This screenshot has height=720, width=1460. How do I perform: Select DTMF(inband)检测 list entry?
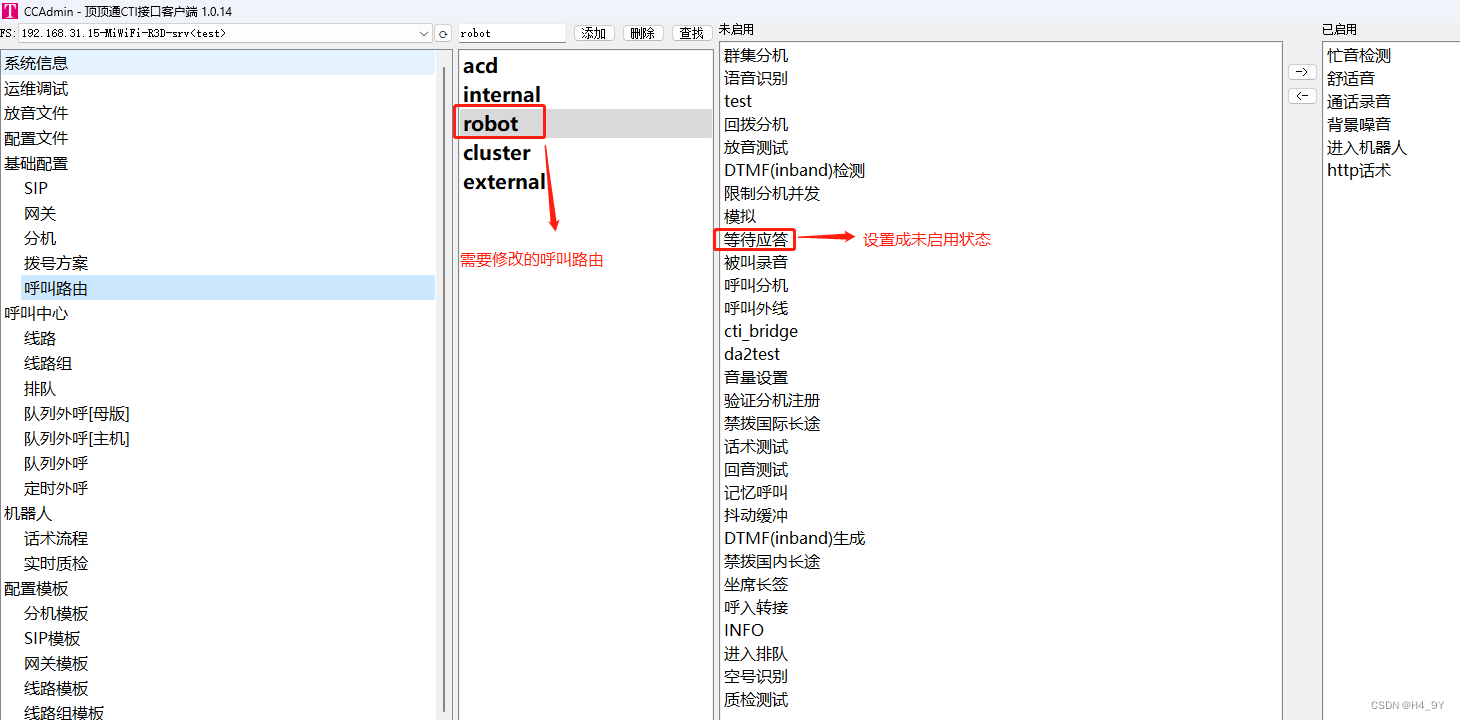[x=794, y=170]
